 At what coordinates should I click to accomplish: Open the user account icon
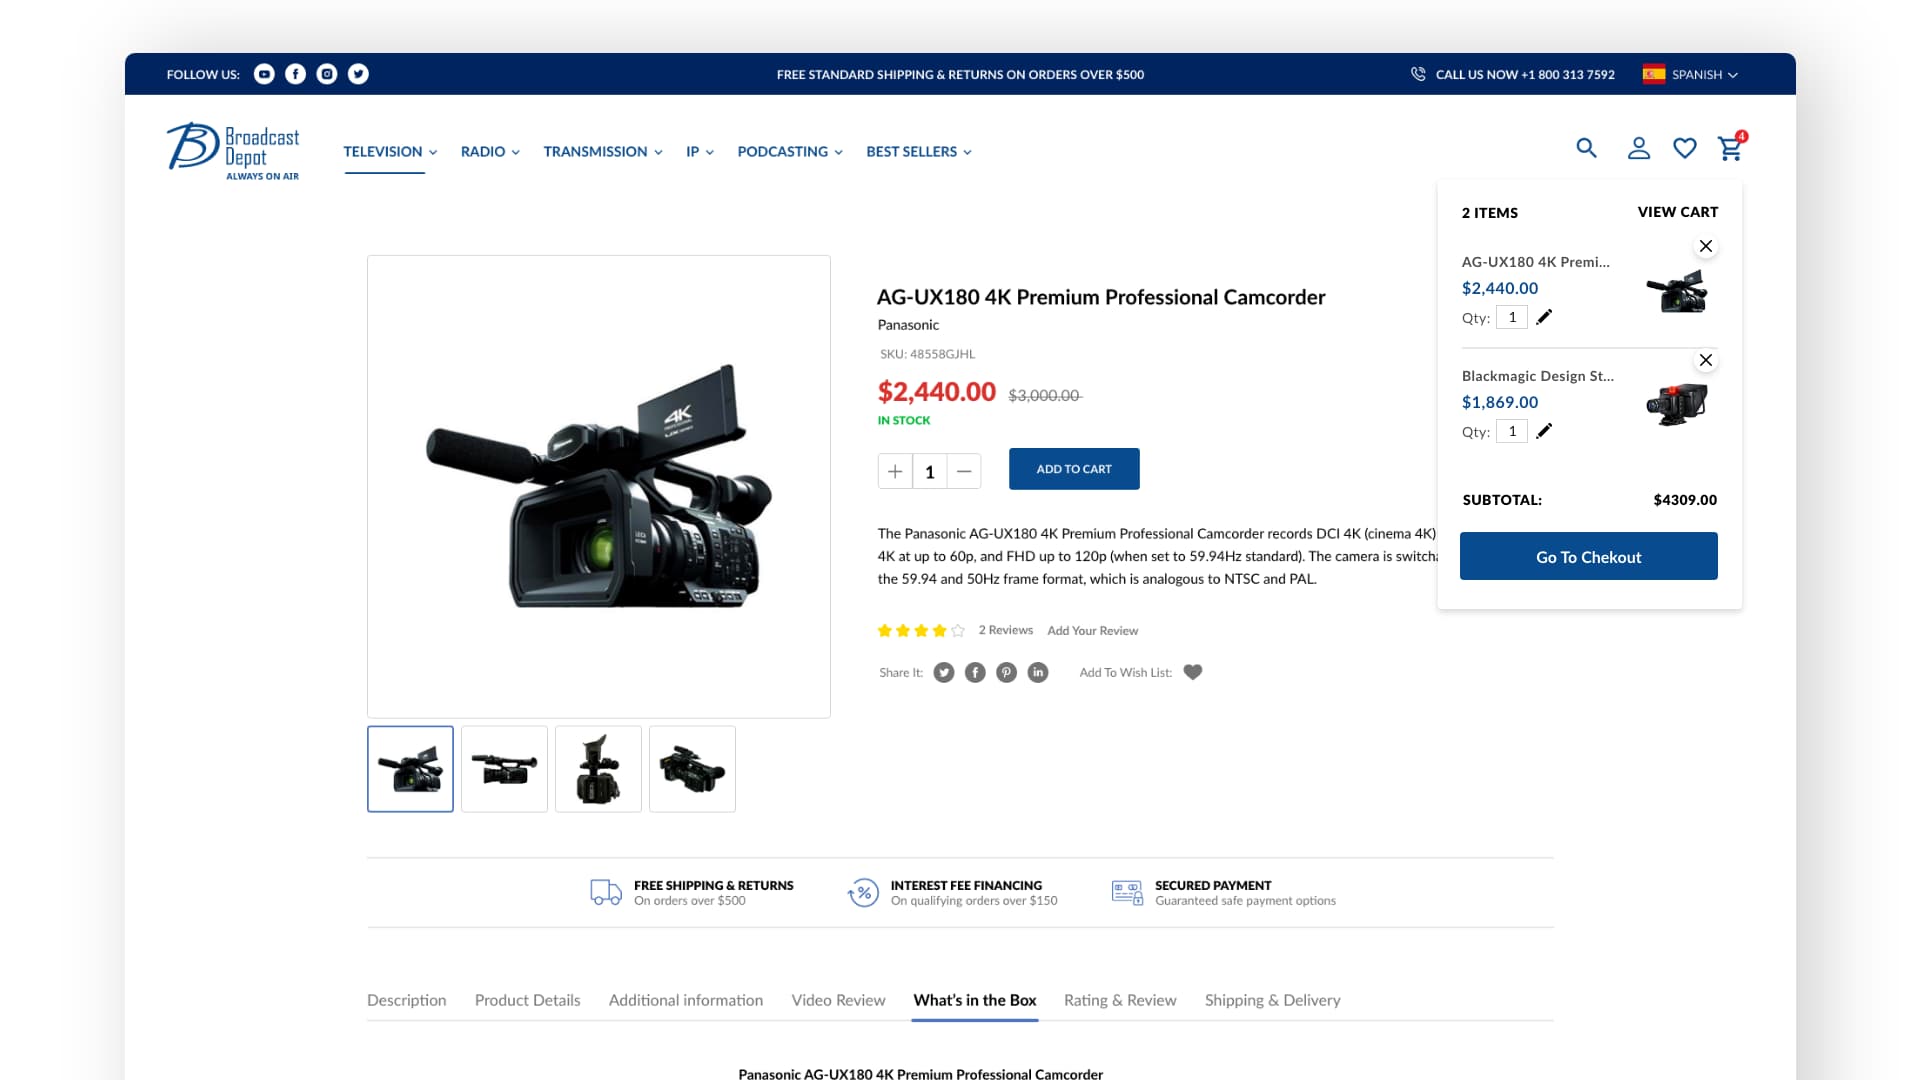click(1638, 148)
